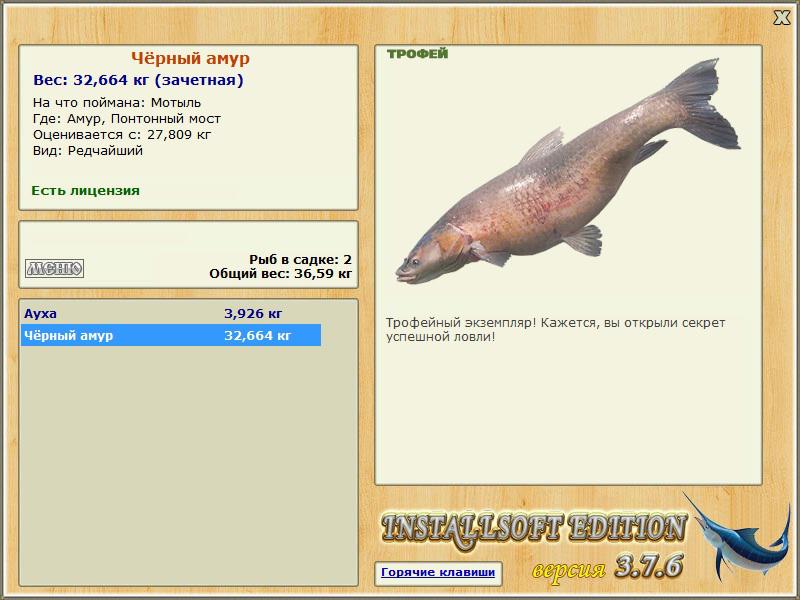Image resolution: width=800 pixels, height=600 pixels.
Task: Open the Меню button
Action: (x=55, y=268)
